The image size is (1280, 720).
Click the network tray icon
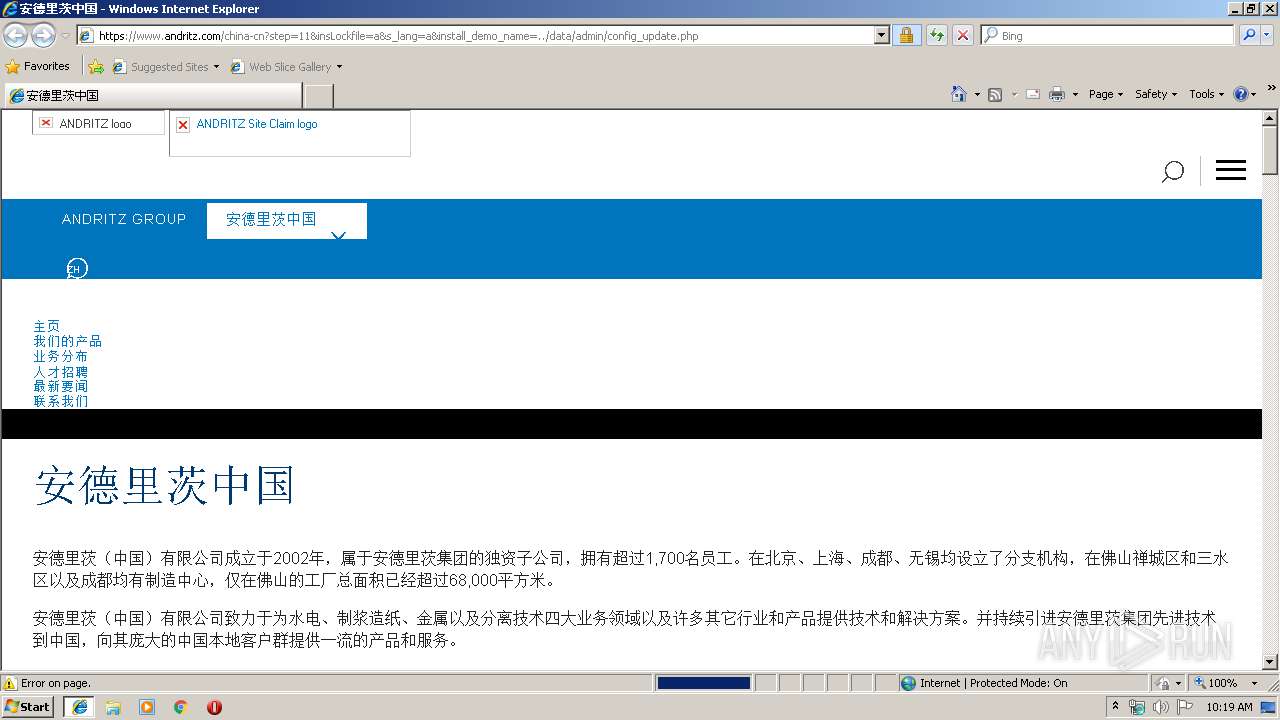[x=1137, y=707]
